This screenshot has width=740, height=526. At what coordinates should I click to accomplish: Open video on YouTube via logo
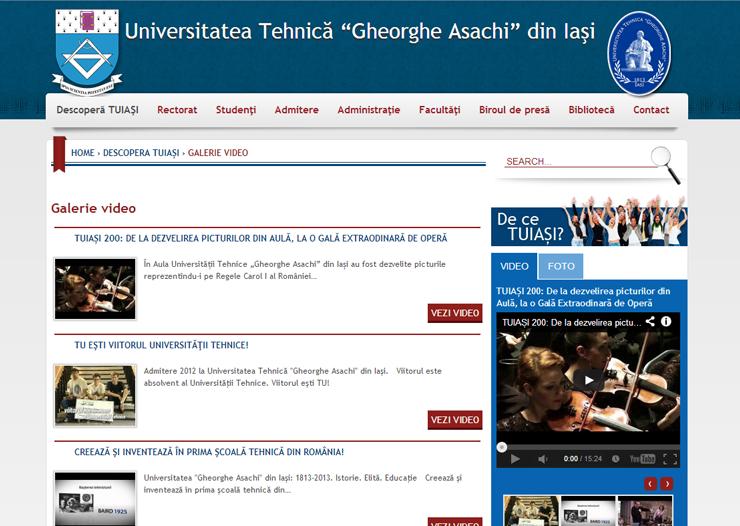pyautogui.click(x=642, y=459)
